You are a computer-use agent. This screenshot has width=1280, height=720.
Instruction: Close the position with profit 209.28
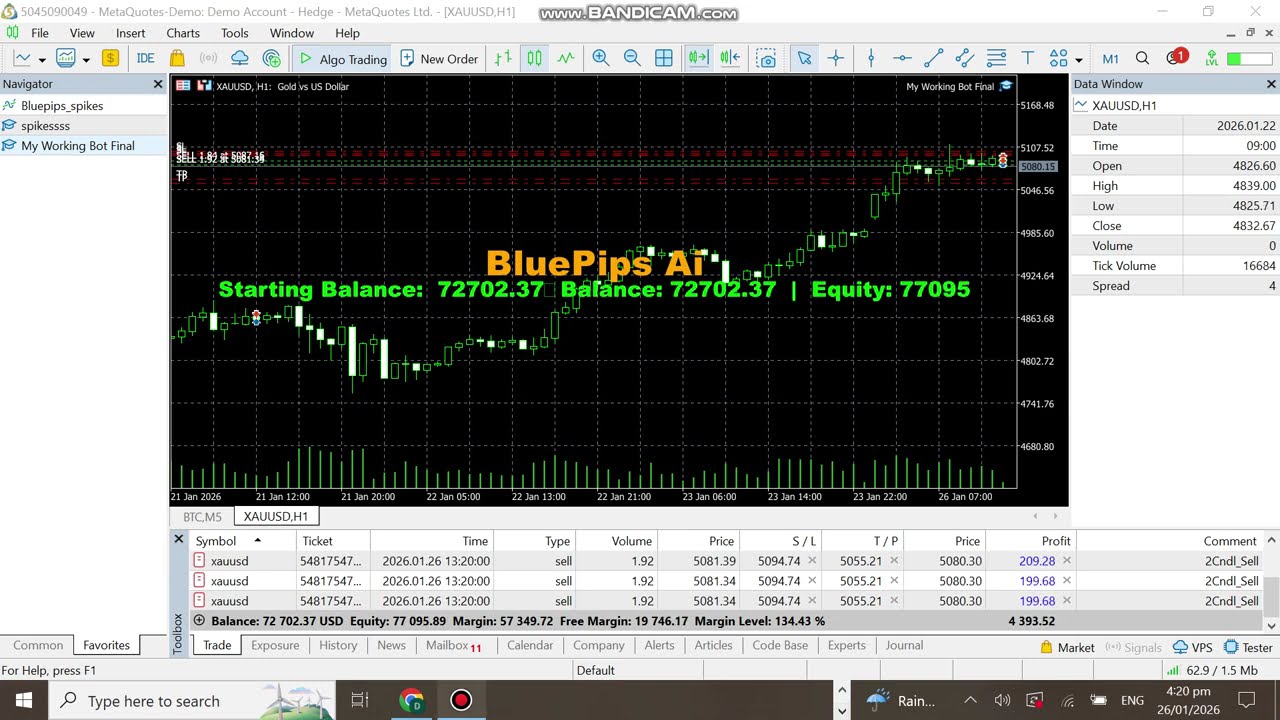pos(1067,561)
